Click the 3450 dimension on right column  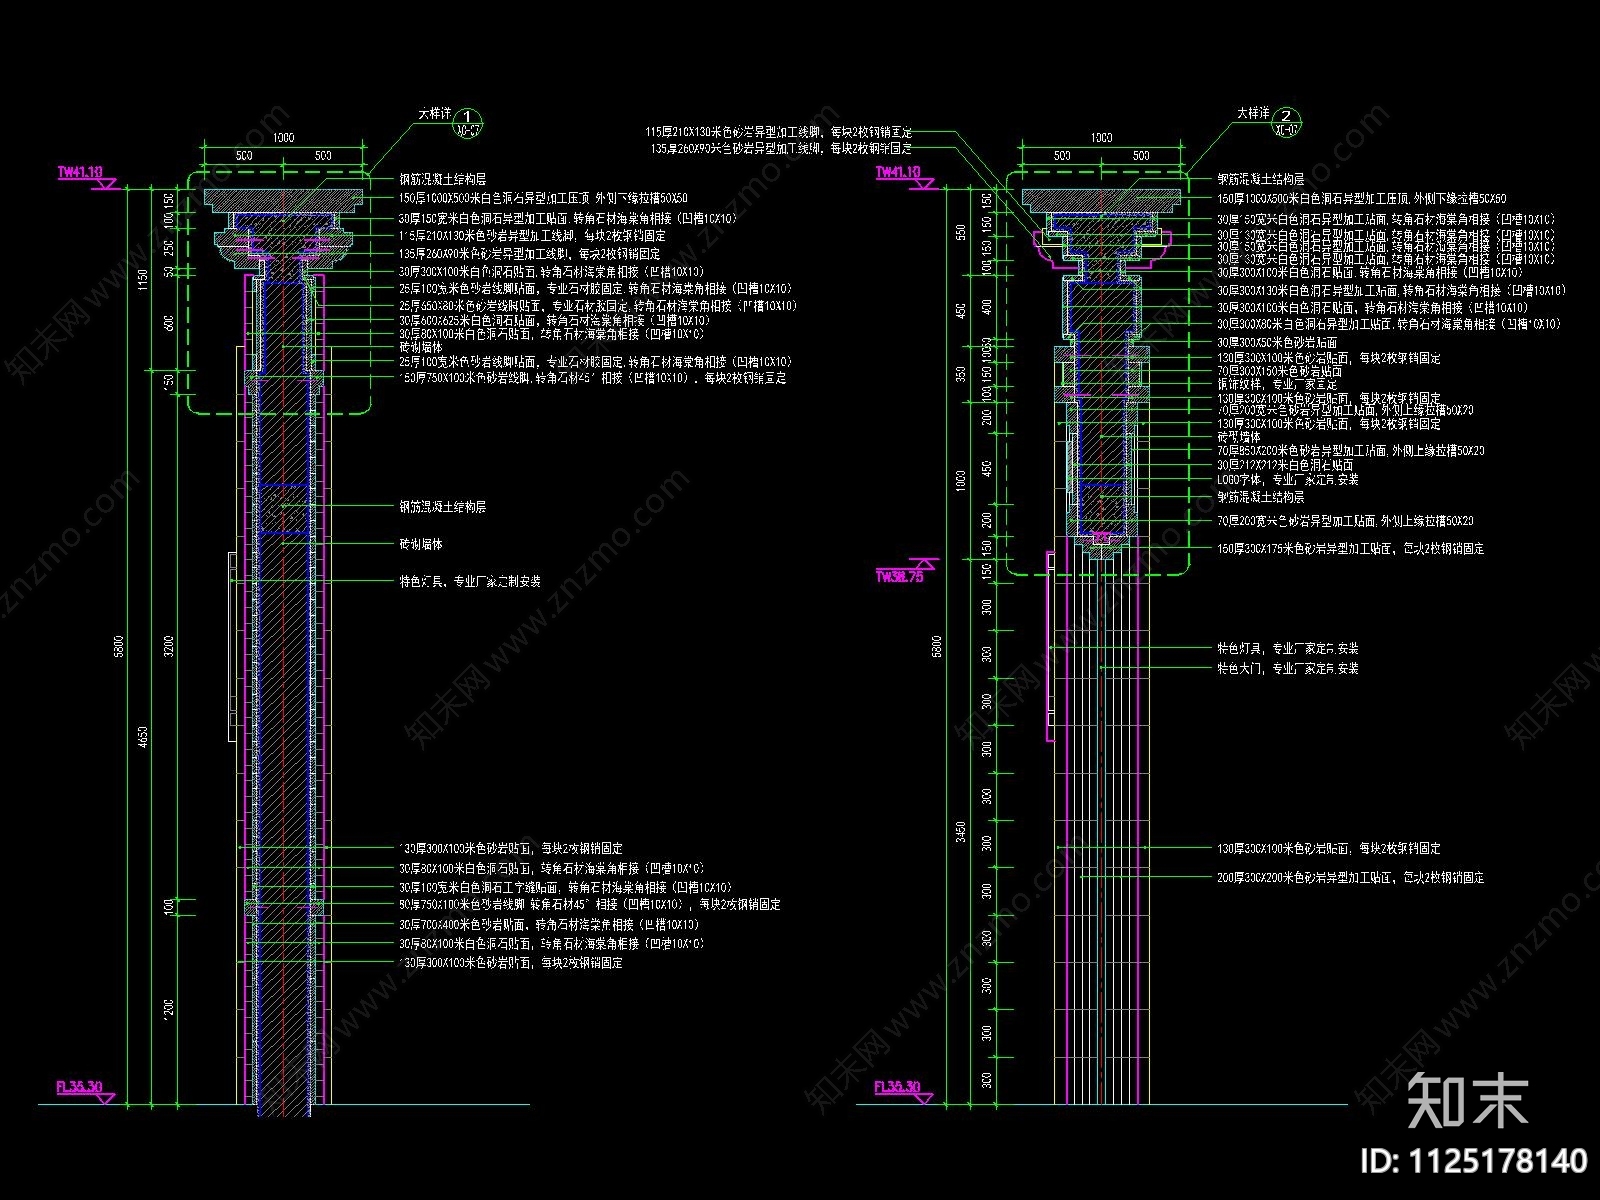[962, 832]
